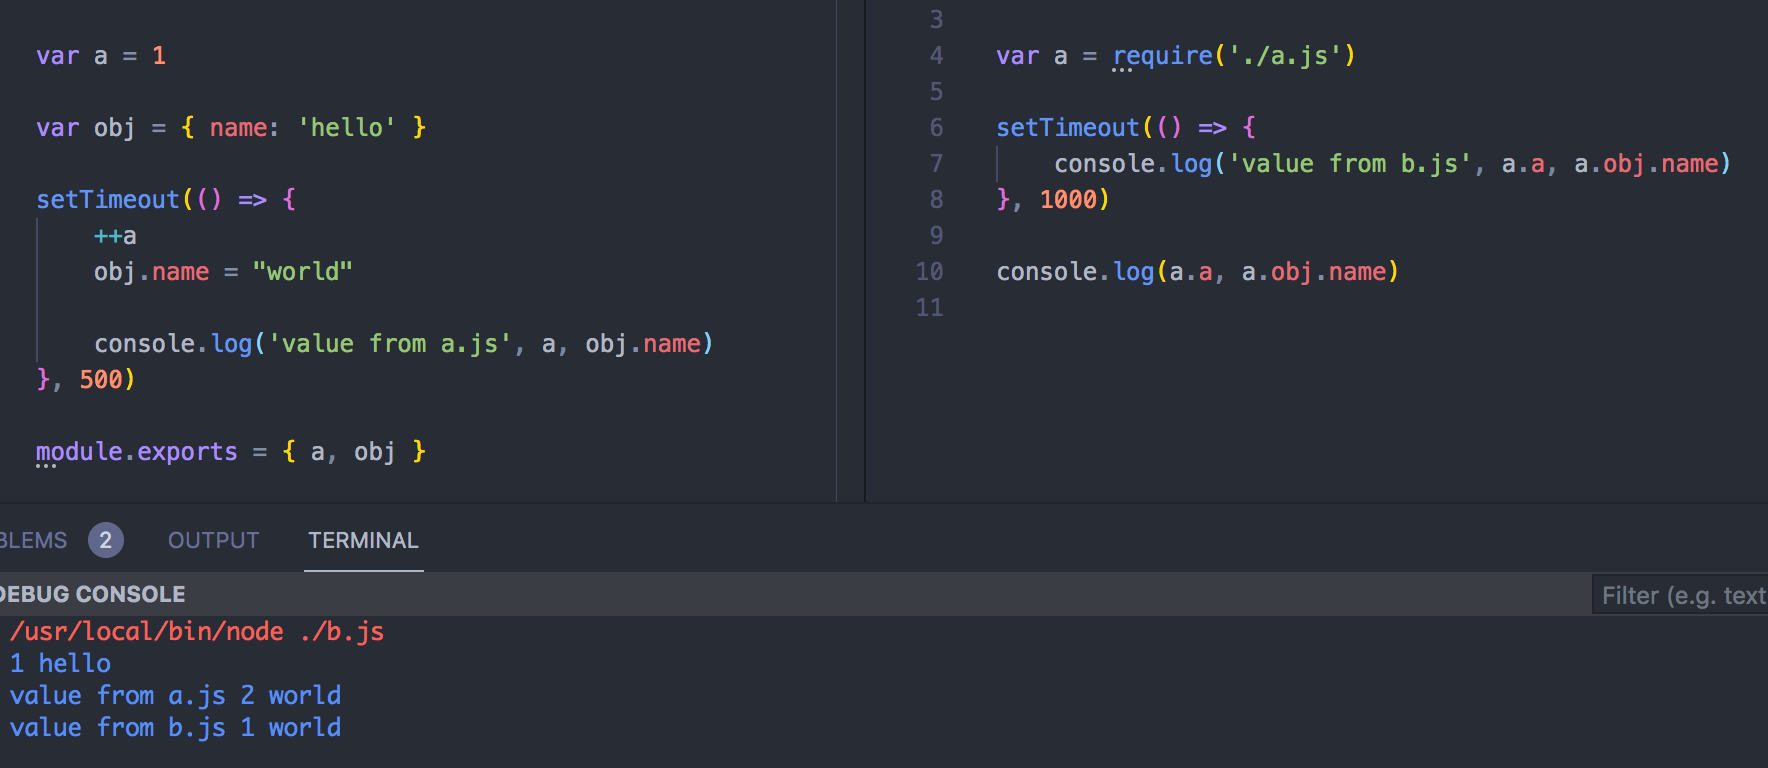
Task: Click line number 6 in b.js gutter
Action: click(936, 128)
